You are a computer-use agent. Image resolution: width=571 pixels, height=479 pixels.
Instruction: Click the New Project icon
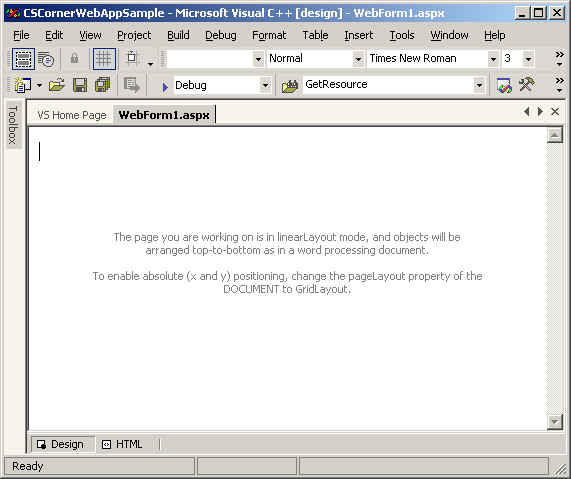click(23, 85)
